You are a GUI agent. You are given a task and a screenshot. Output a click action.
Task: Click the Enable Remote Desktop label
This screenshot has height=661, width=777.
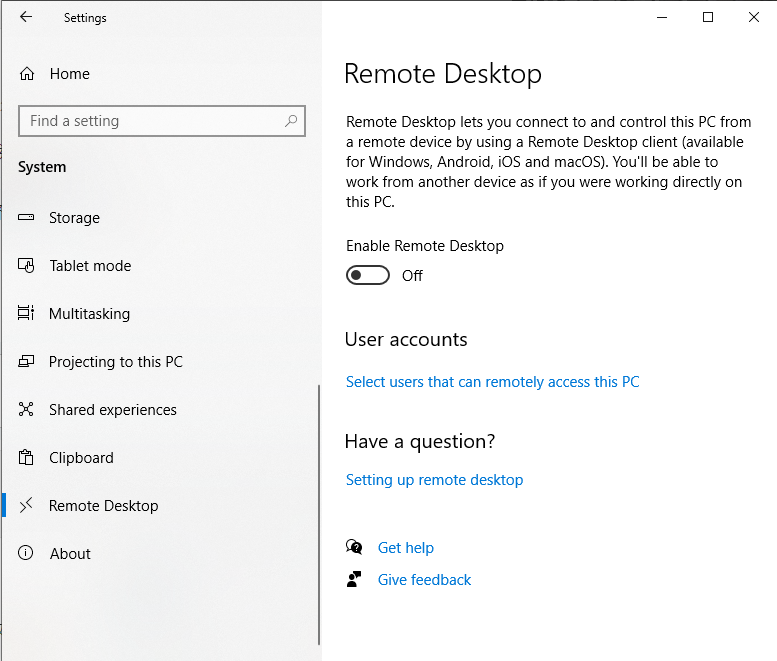[x=425, y=246]
